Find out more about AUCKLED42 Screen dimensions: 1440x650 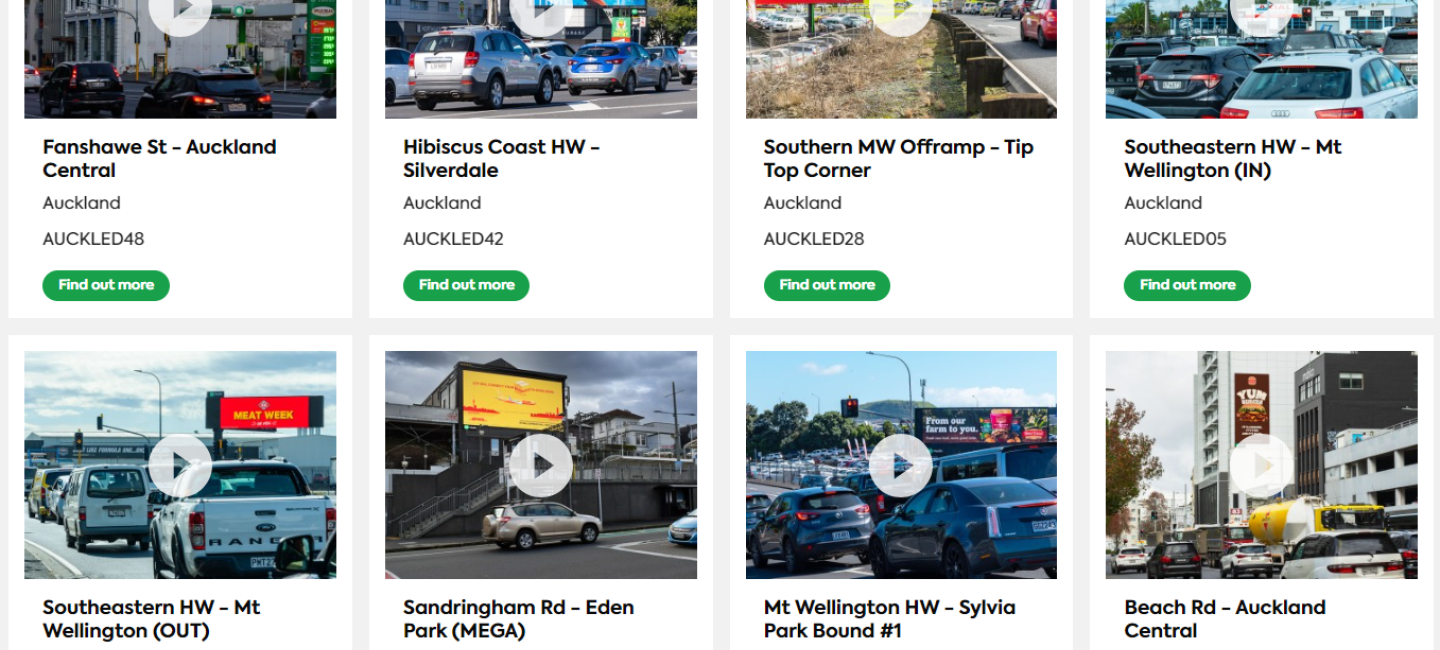(x=466, y=285)
